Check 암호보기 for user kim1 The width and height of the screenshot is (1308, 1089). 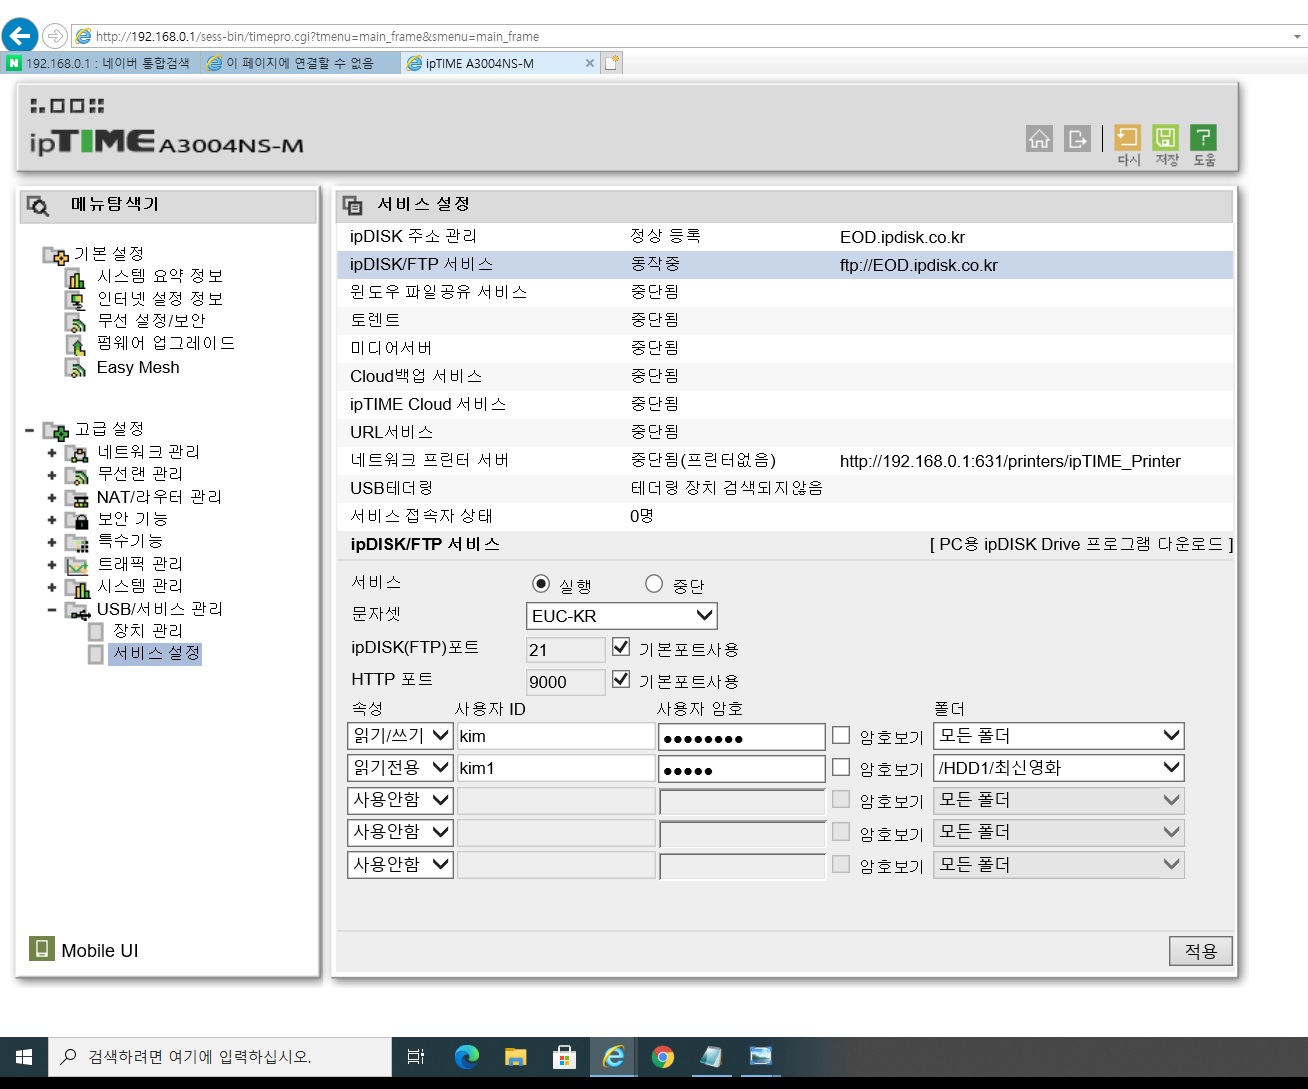[x=841, y=767]
